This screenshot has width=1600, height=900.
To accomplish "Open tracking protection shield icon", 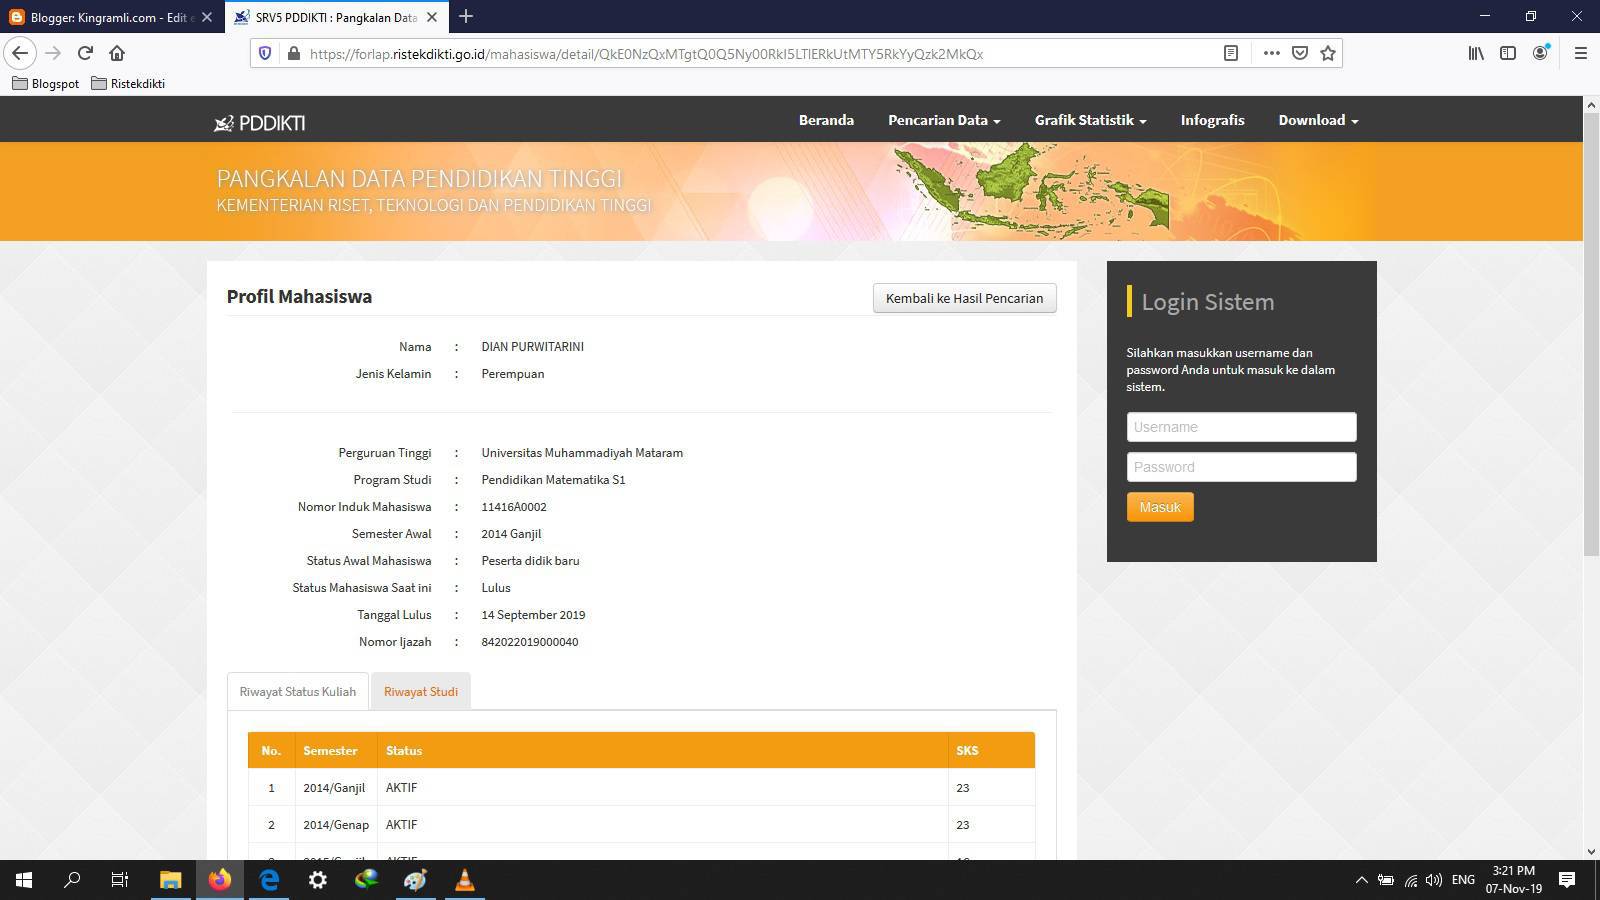I will [x=265, y=53].
